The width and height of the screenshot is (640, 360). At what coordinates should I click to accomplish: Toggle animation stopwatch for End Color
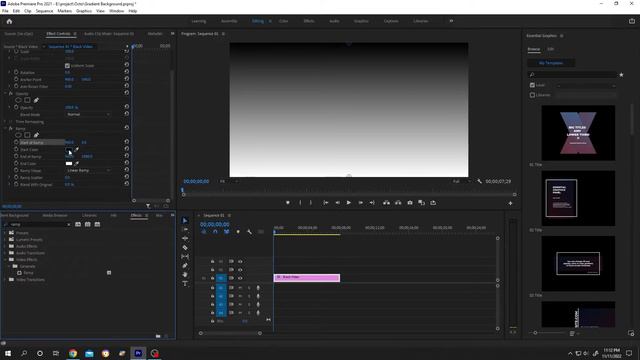coord(16,163)
